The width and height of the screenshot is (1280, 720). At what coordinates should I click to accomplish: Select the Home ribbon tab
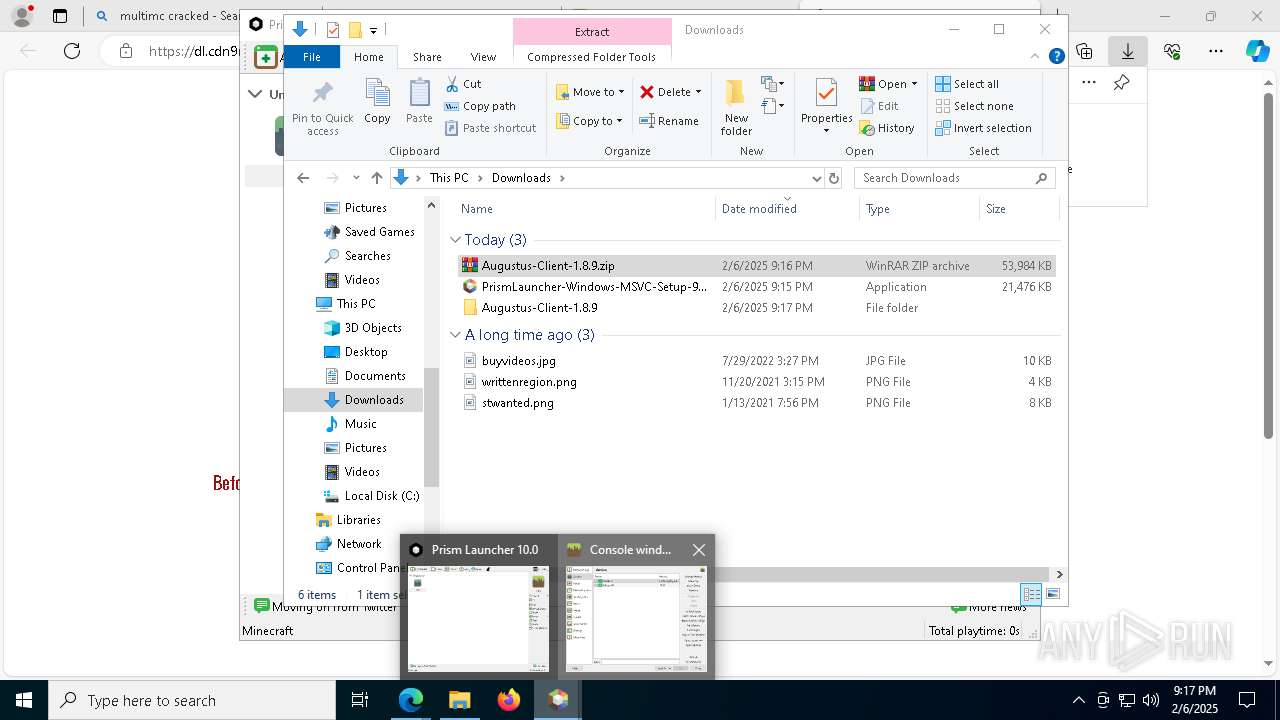coord(368,57)
